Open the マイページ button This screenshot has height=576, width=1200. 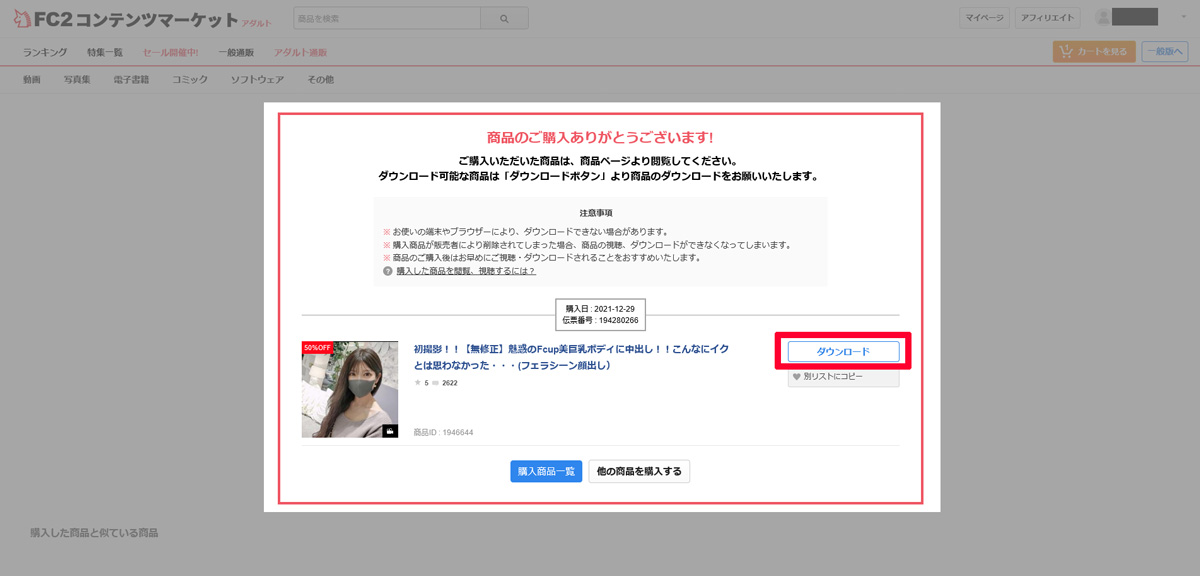click(984, 18)
